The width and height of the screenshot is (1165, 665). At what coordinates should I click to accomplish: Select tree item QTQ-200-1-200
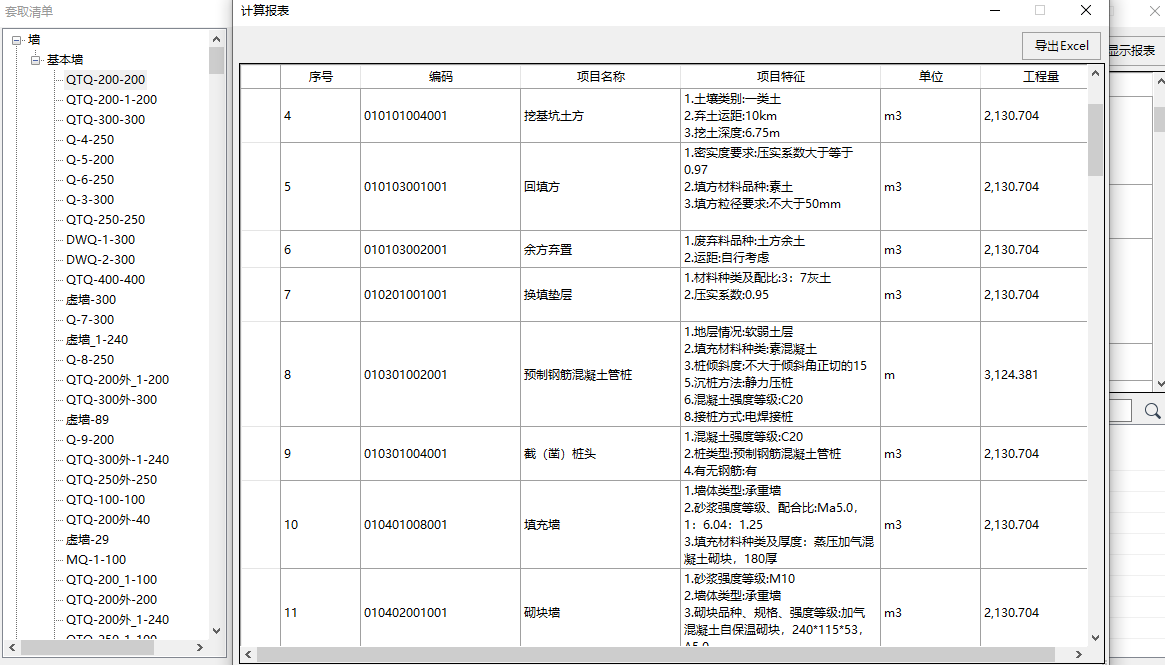coord(111,100)
